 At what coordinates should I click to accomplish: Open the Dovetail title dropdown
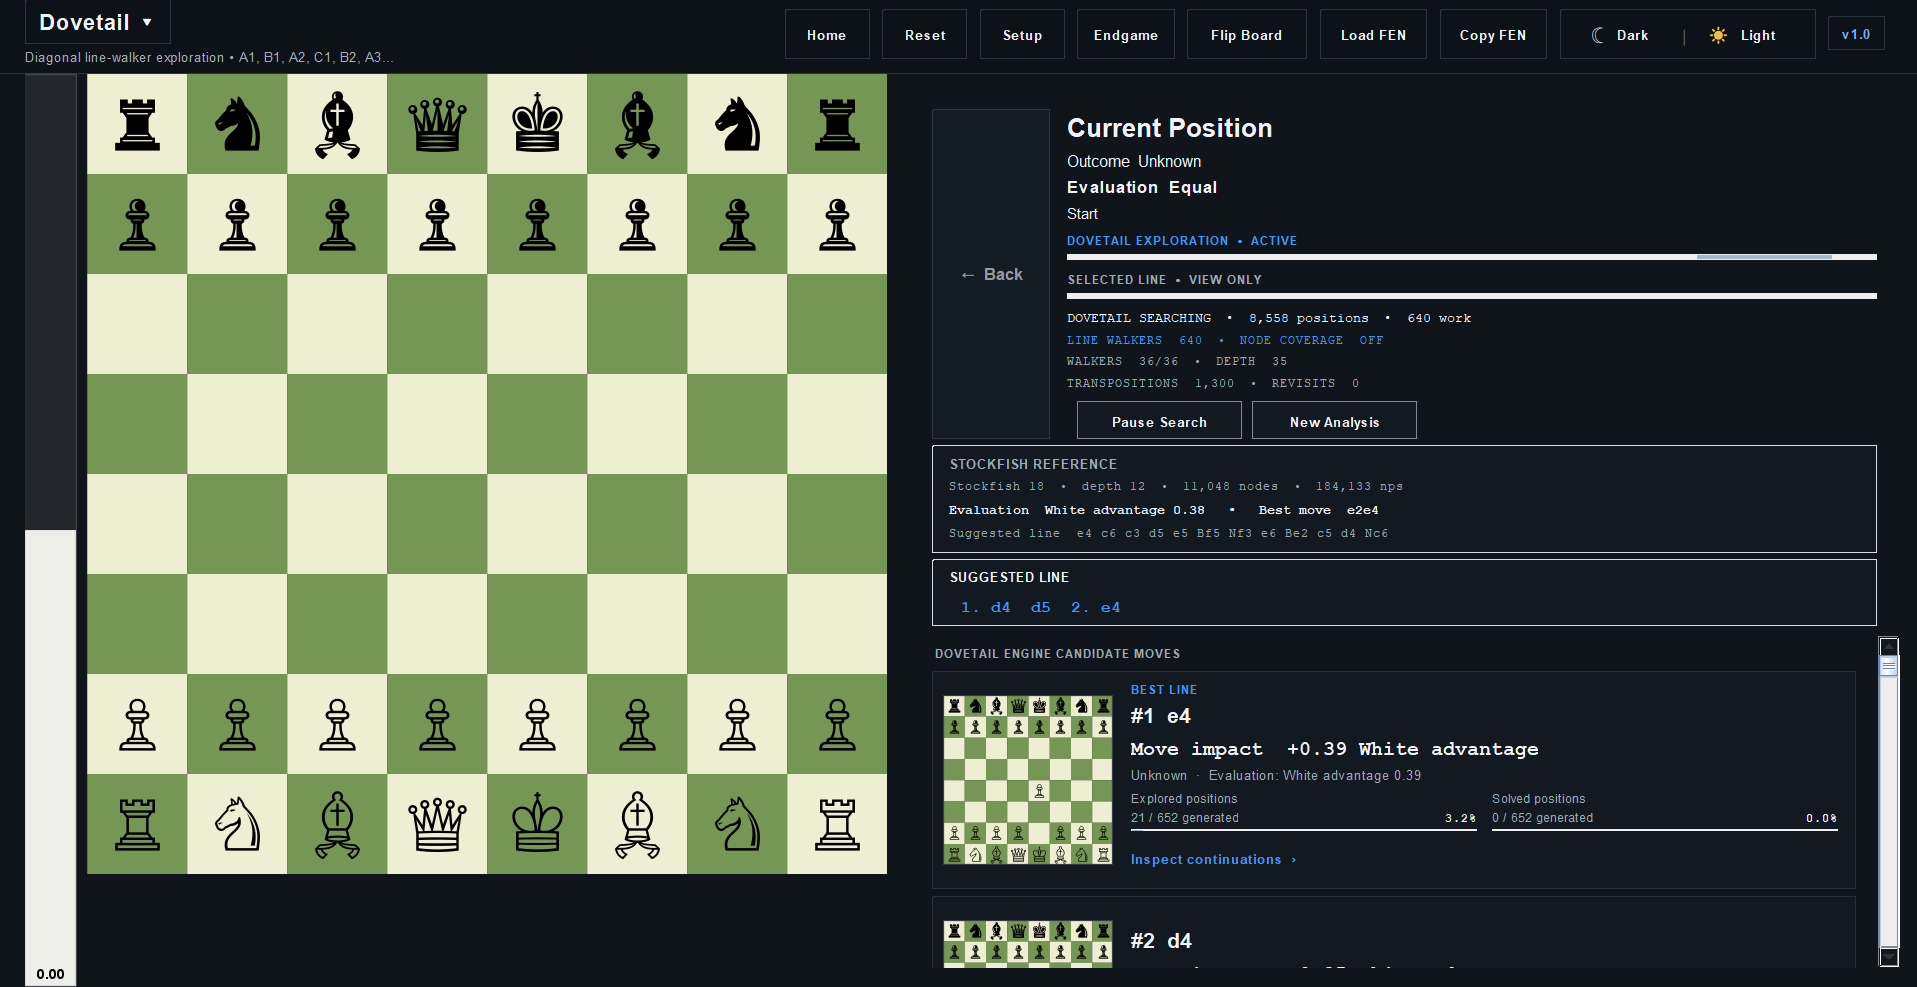tap(97, 22)
